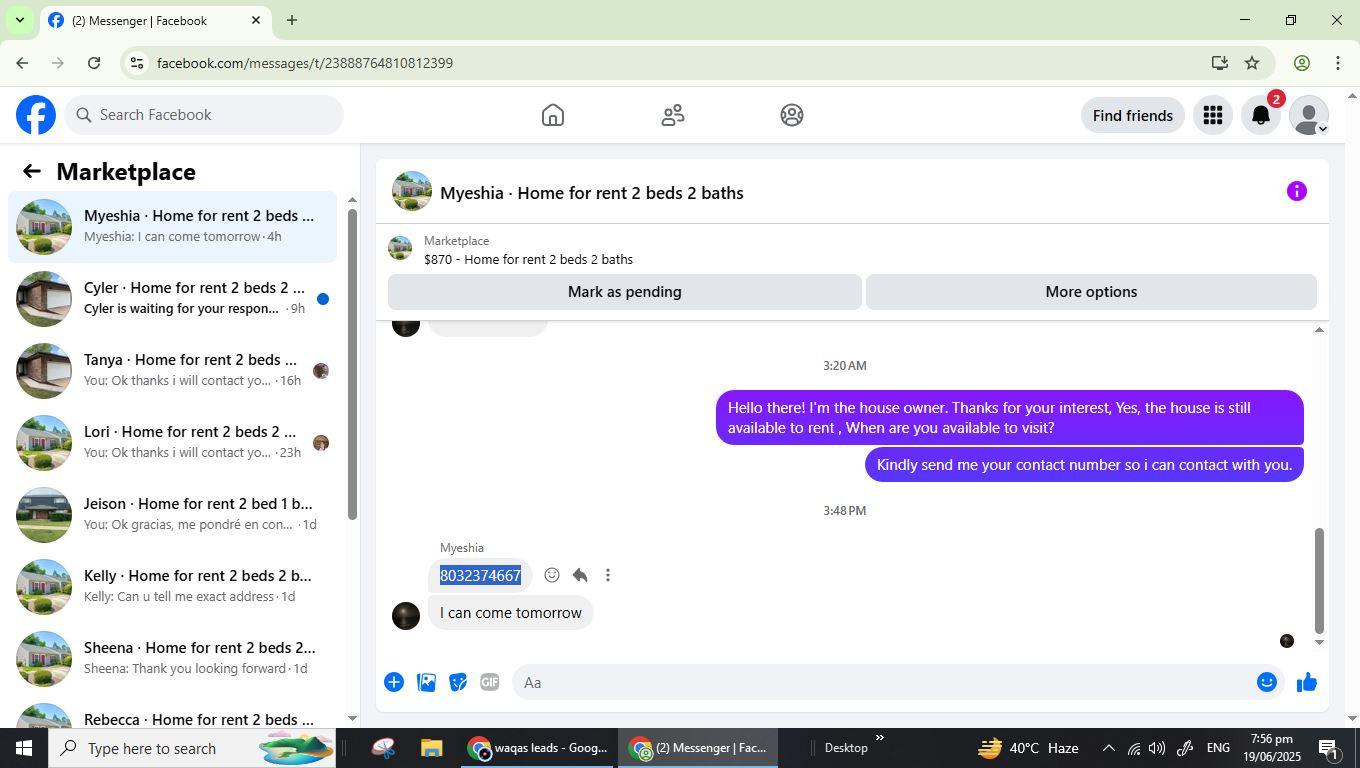Viewport: 1360px width, 768px height.
Task: Reply to the 8032374667 message
Action: pos(580,575)
